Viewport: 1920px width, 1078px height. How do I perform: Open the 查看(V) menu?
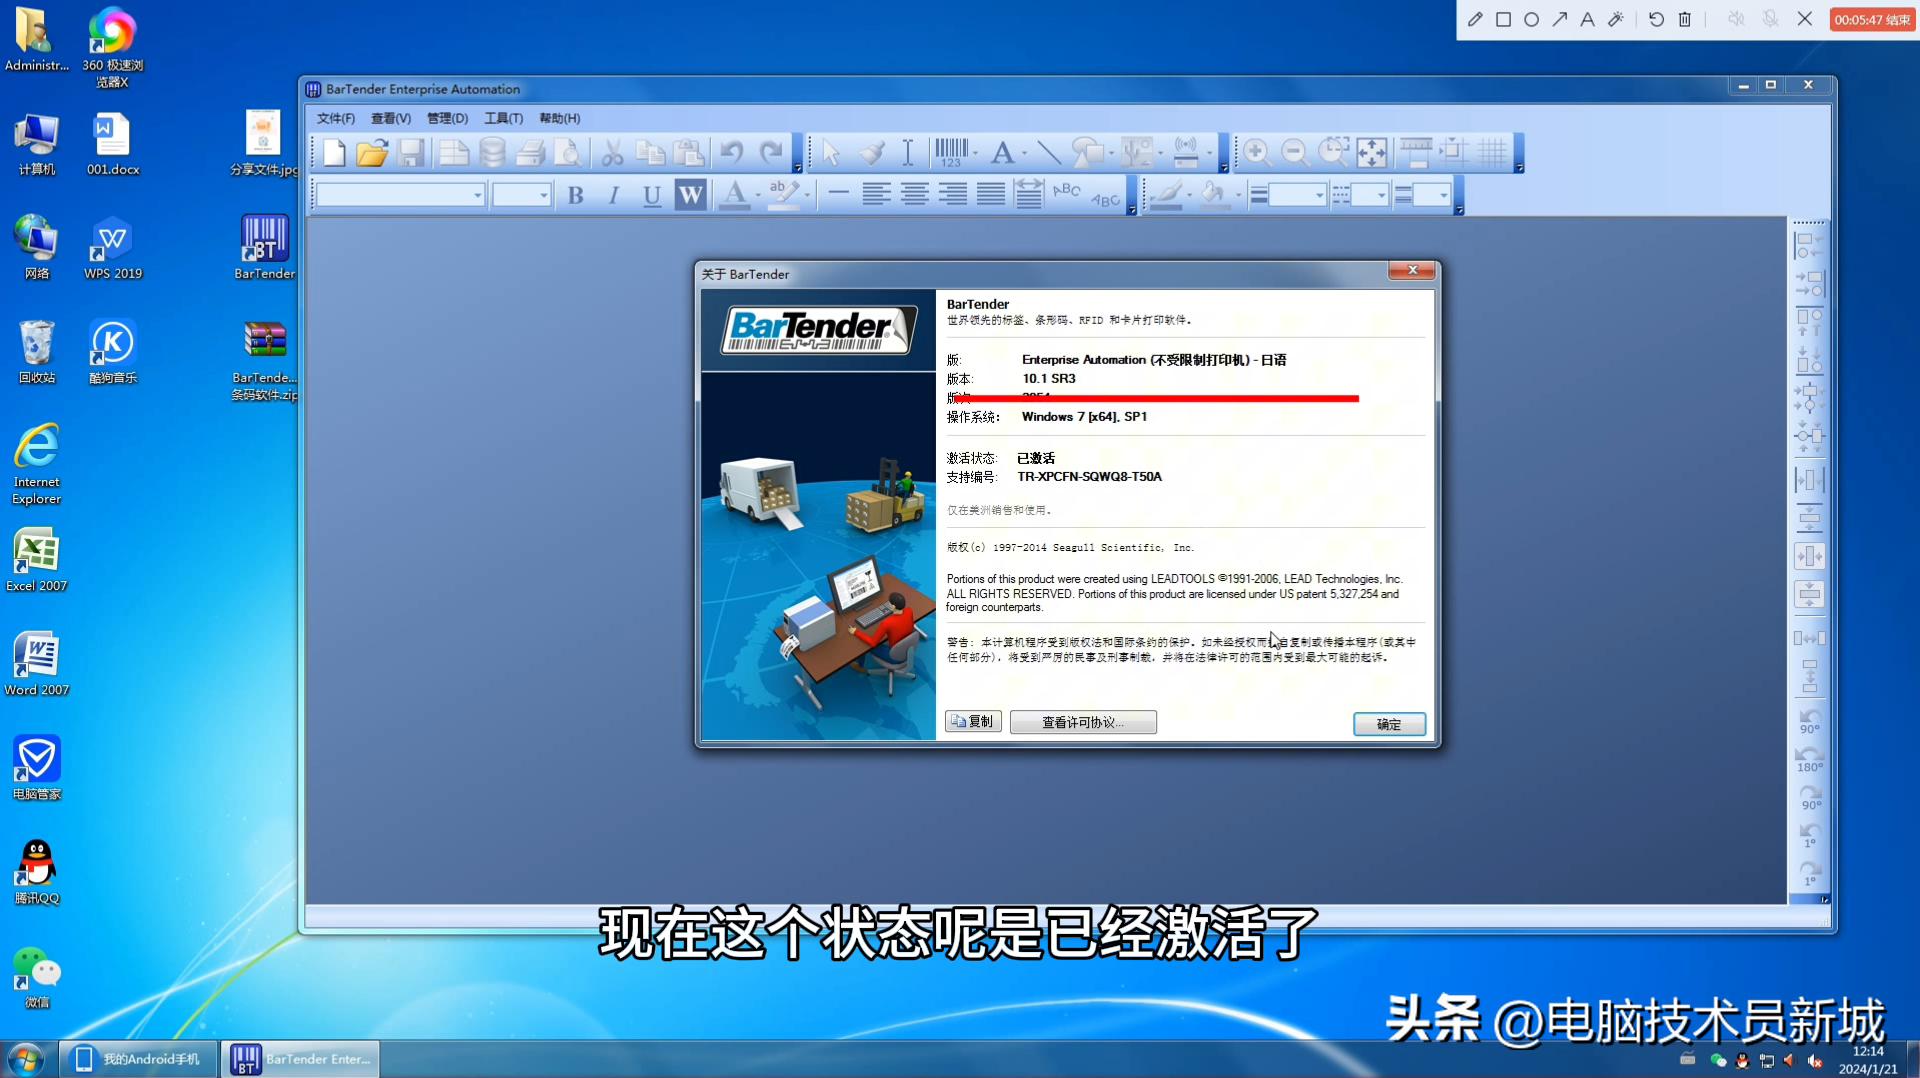point(391,118)
